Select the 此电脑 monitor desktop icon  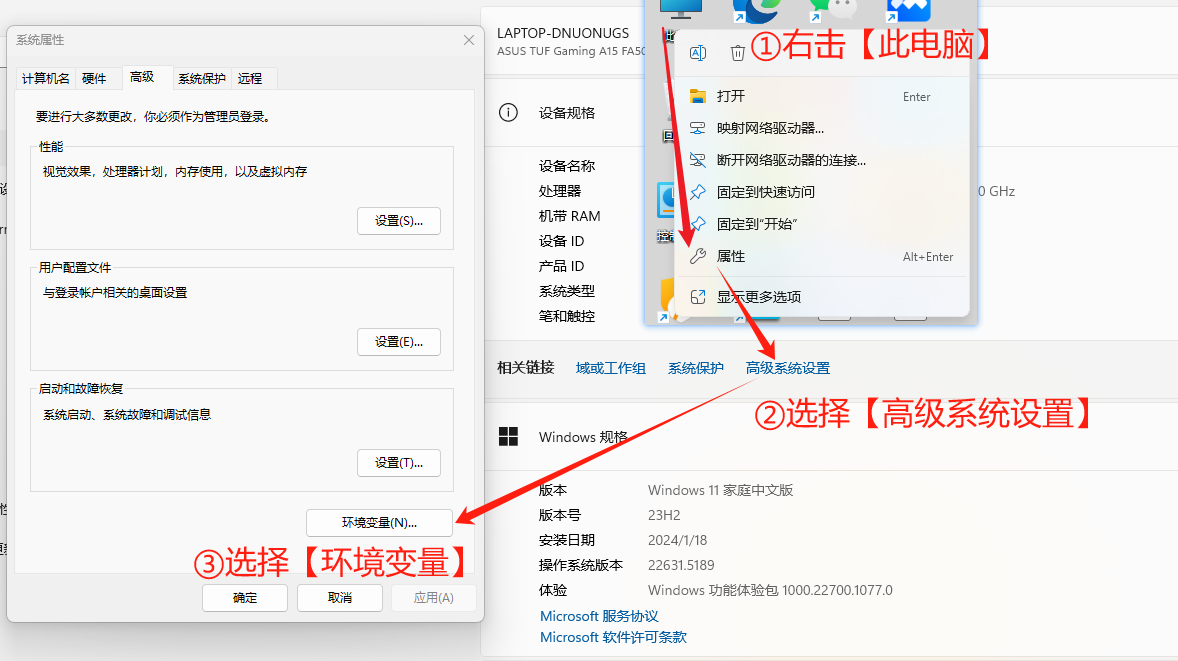[x=681, y=9]
